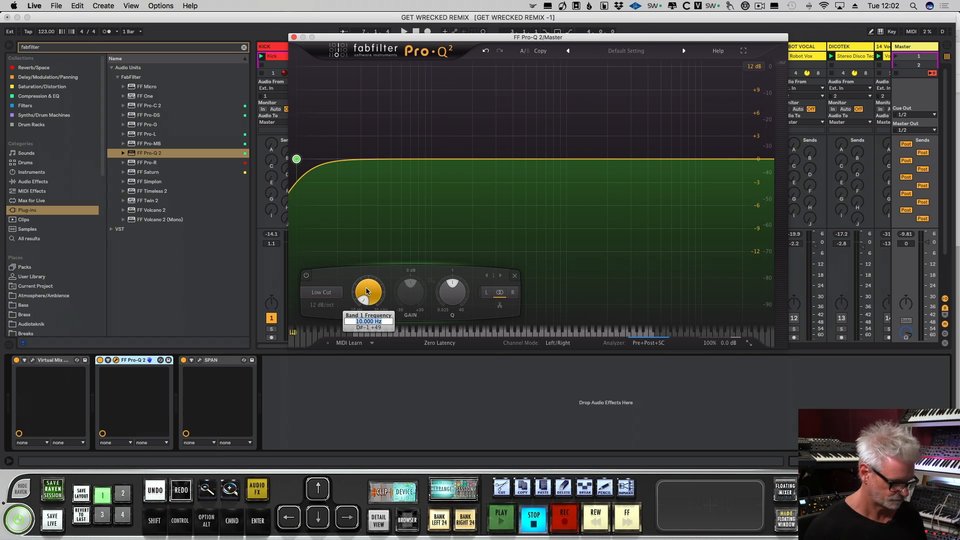Open the Left/Right channel mode selector
The image size is (960, 540).
558,343
